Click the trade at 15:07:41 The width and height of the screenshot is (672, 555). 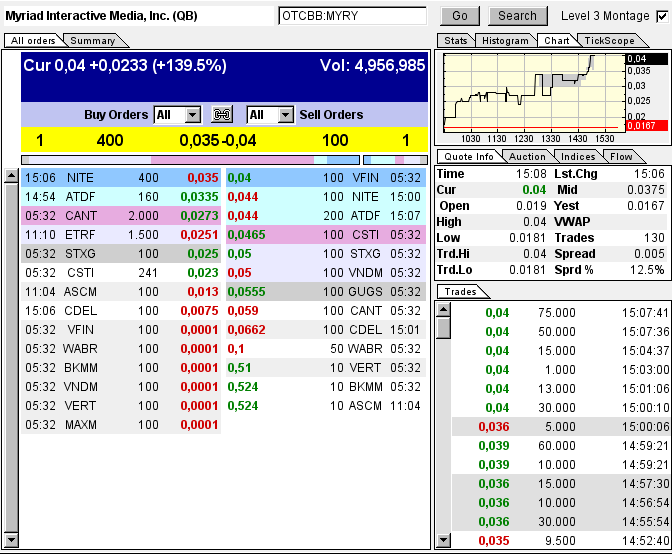(x=561, y=312)
